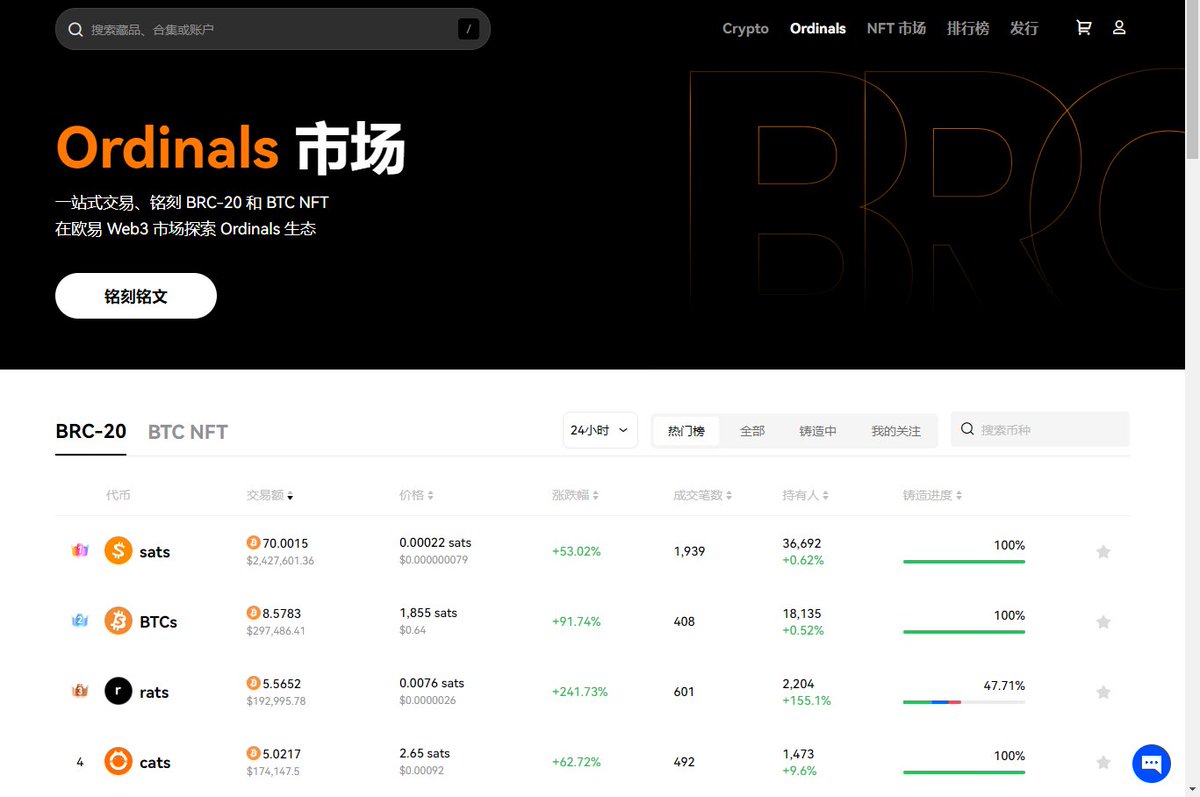
Task: Click the 代币 column header
Action: (x=118, y=495)
